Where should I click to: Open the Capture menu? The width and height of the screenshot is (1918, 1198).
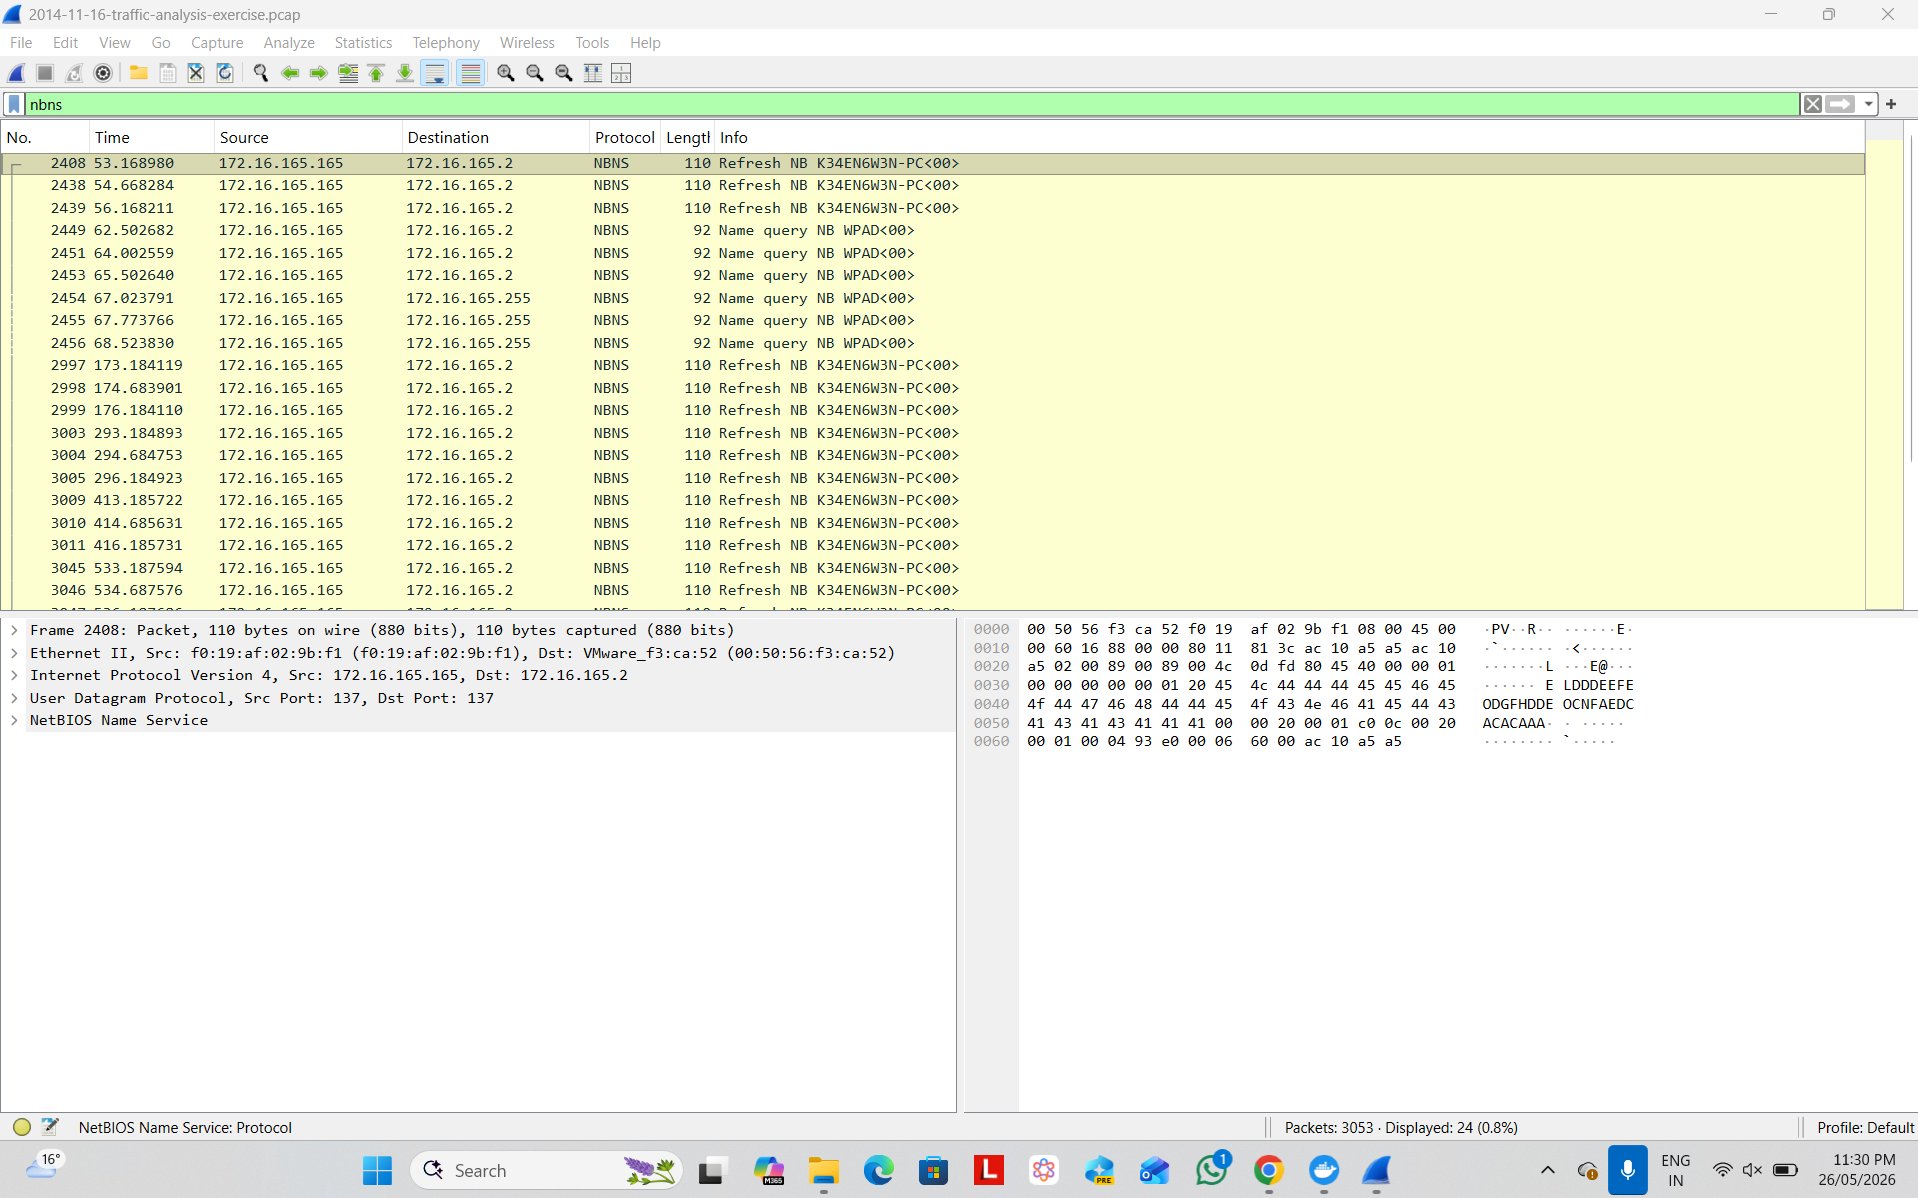click(217, 43)
